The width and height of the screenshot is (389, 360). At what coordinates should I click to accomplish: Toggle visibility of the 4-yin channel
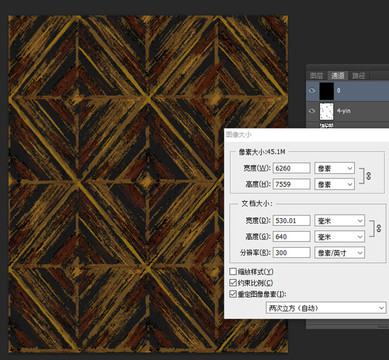coord(312,111)
